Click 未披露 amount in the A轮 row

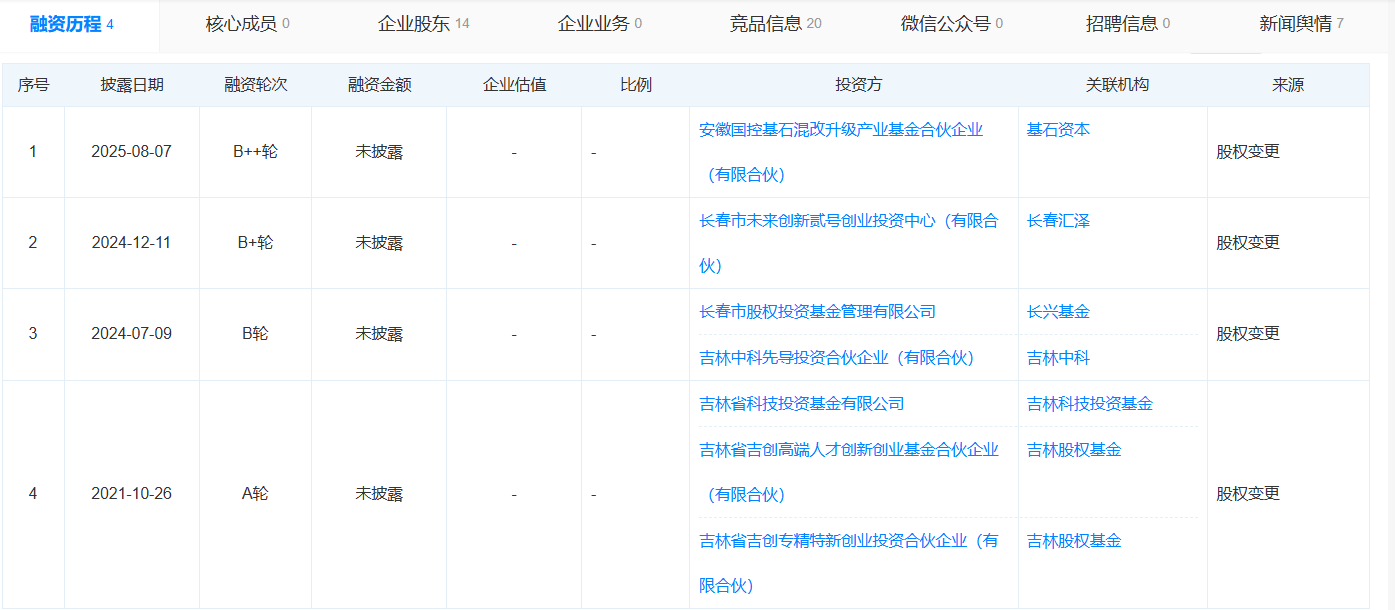[x=379, y=494]
